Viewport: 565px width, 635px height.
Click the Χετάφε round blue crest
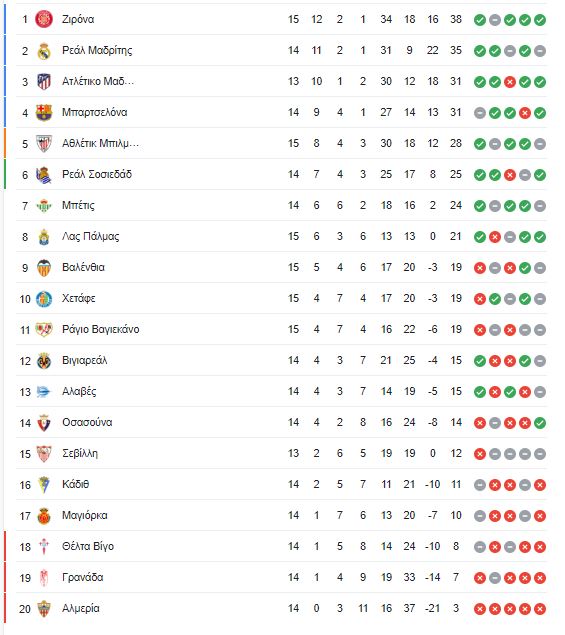click(x=44, y=299)
